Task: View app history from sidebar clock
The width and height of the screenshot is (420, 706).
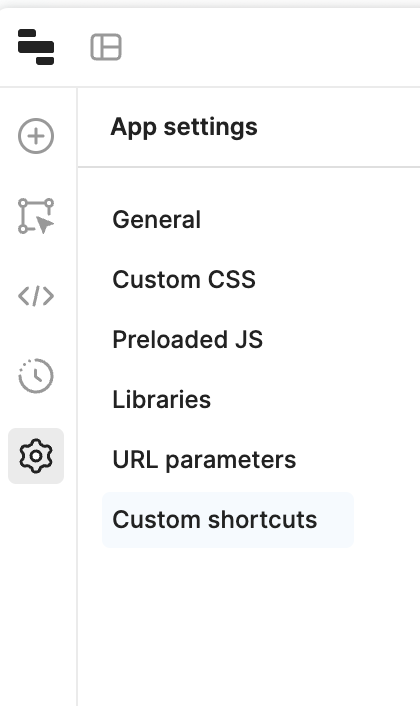Action: click(36, 376)
